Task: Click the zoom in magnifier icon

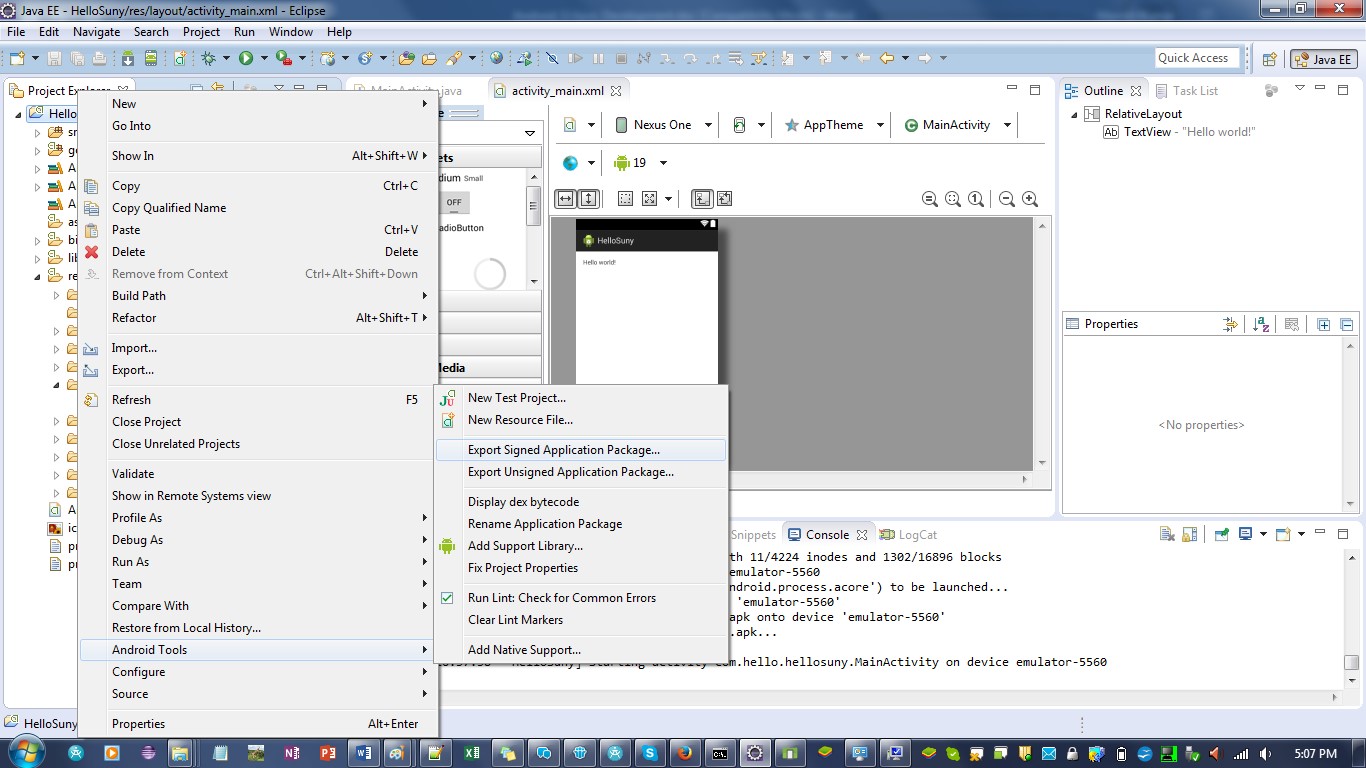Action: click(1030, 199)
